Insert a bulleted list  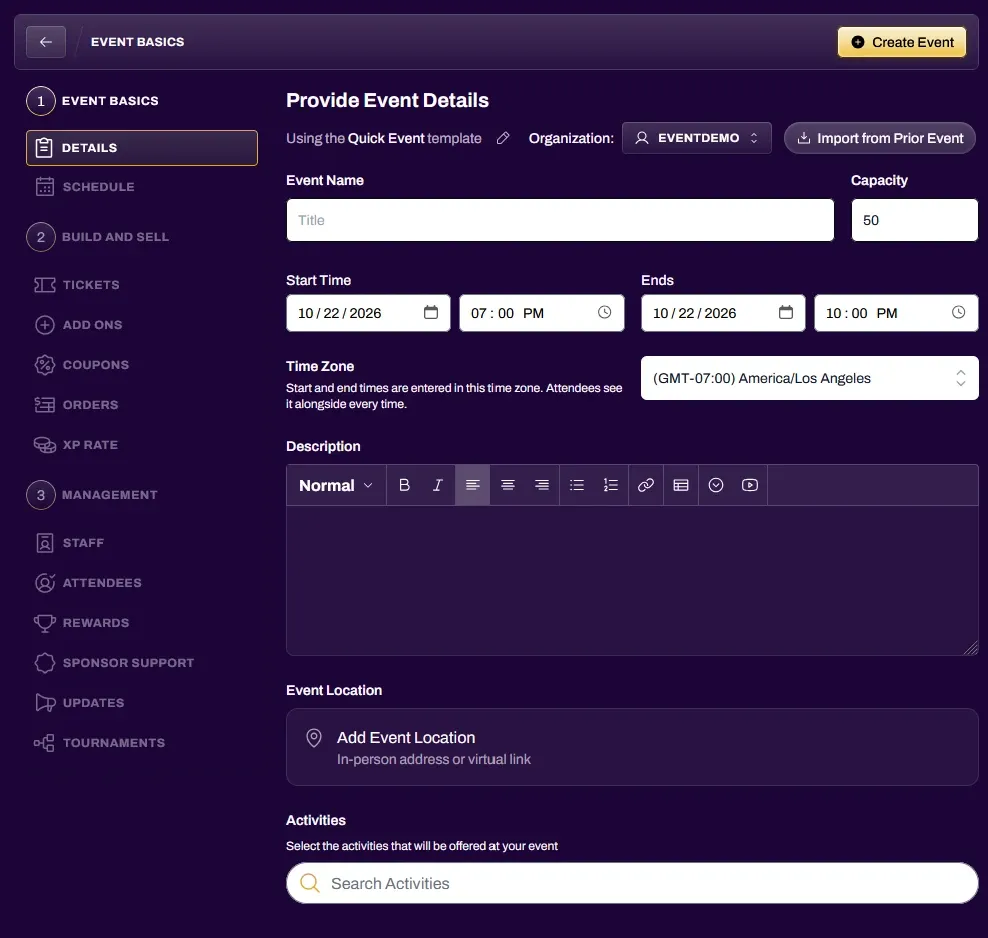pyautogui.click(x=577, y=485)
